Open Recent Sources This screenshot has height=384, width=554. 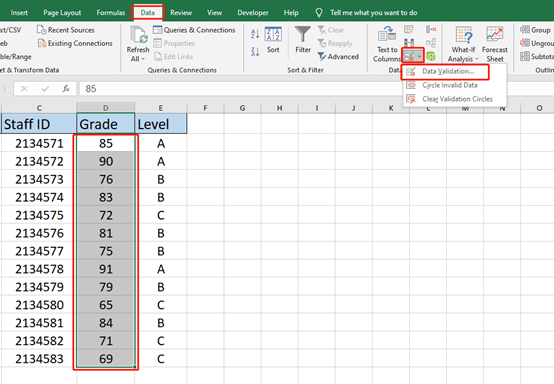(66, 30)
